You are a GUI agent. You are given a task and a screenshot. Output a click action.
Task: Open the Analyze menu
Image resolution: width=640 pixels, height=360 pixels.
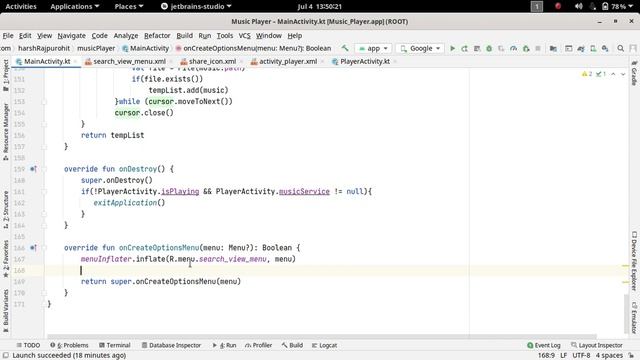pos(126,36)
